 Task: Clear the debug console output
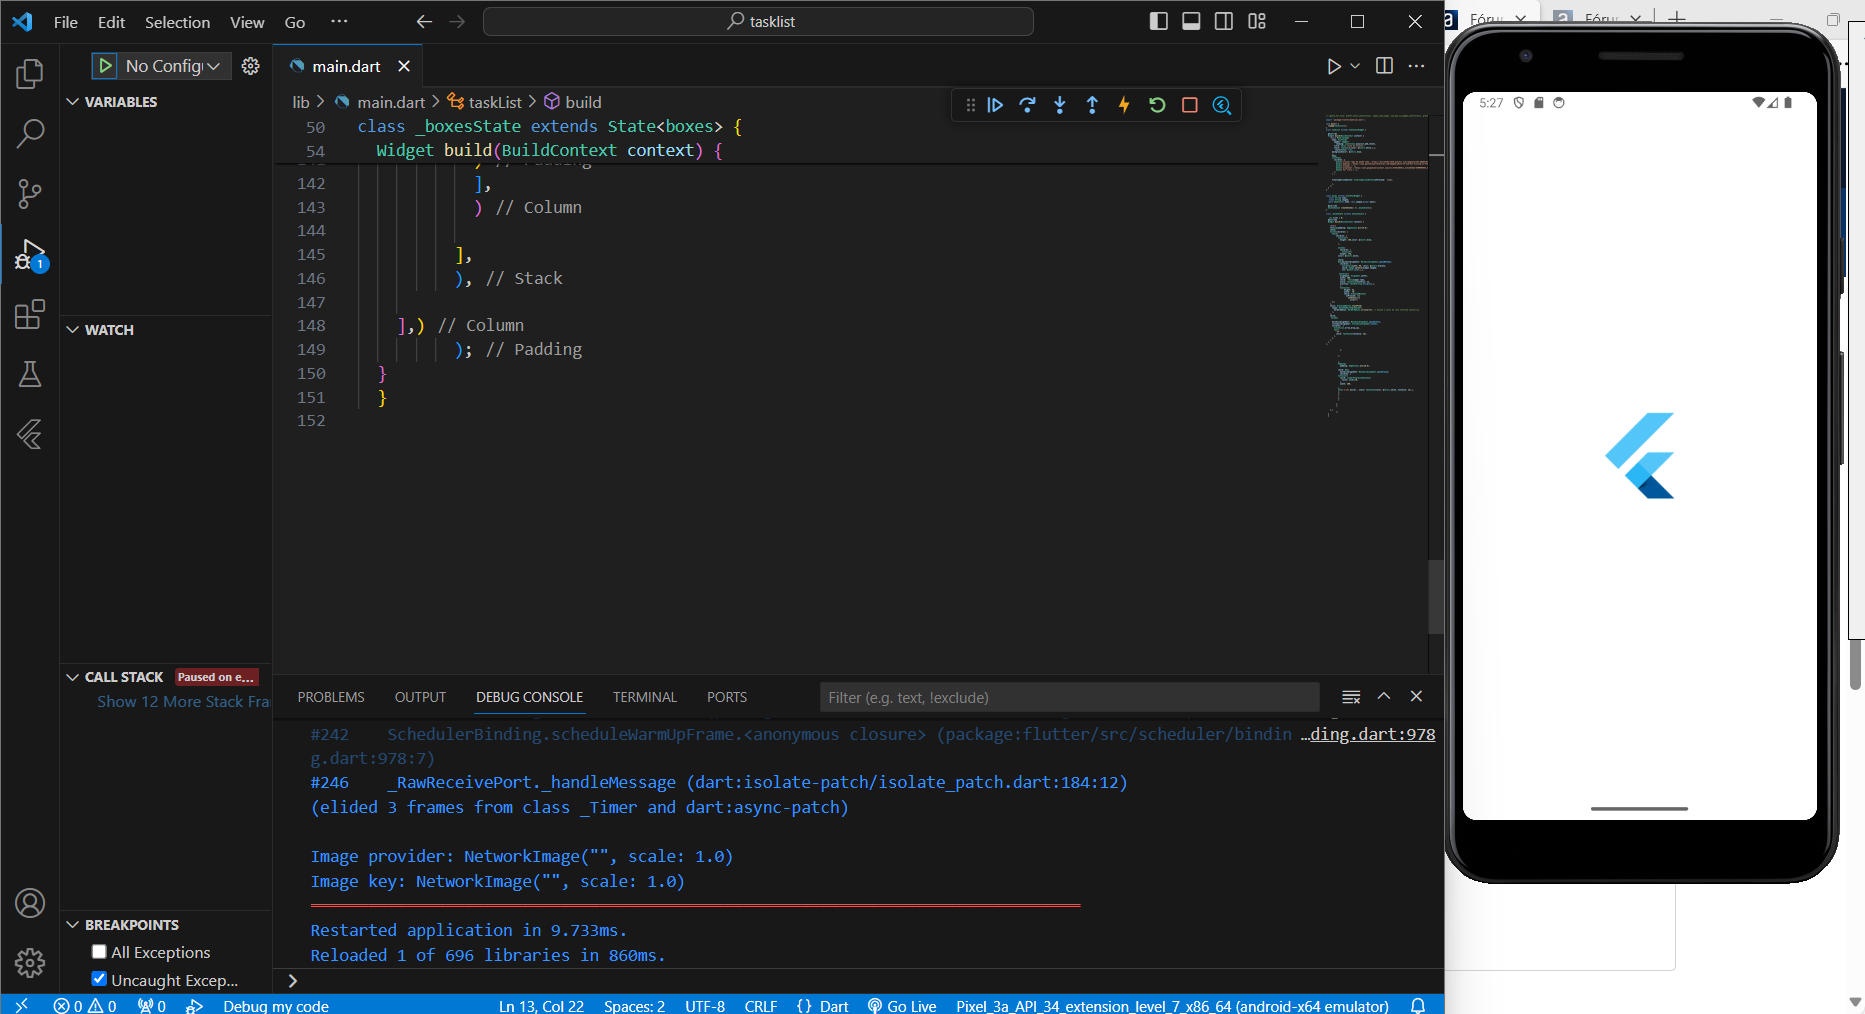[x=1351, y=697]
